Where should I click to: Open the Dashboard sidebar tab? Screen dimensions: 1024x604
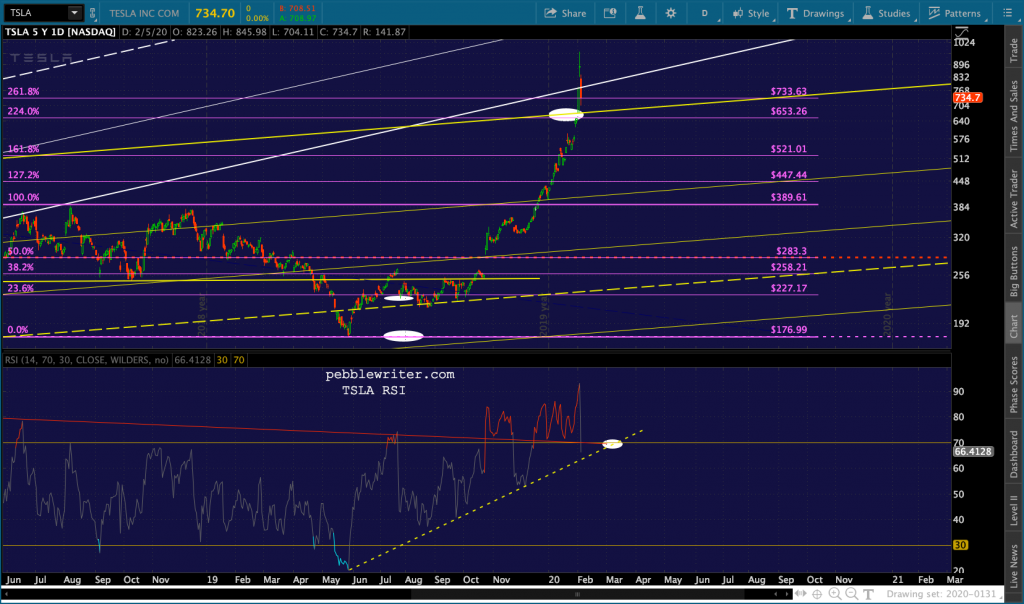pos(1014,453)
